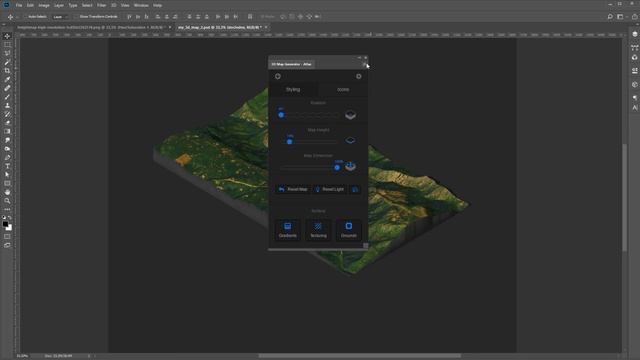Screen dimensions: 640x360
Task: Open the Filter menu
Action: pos(102,5)
